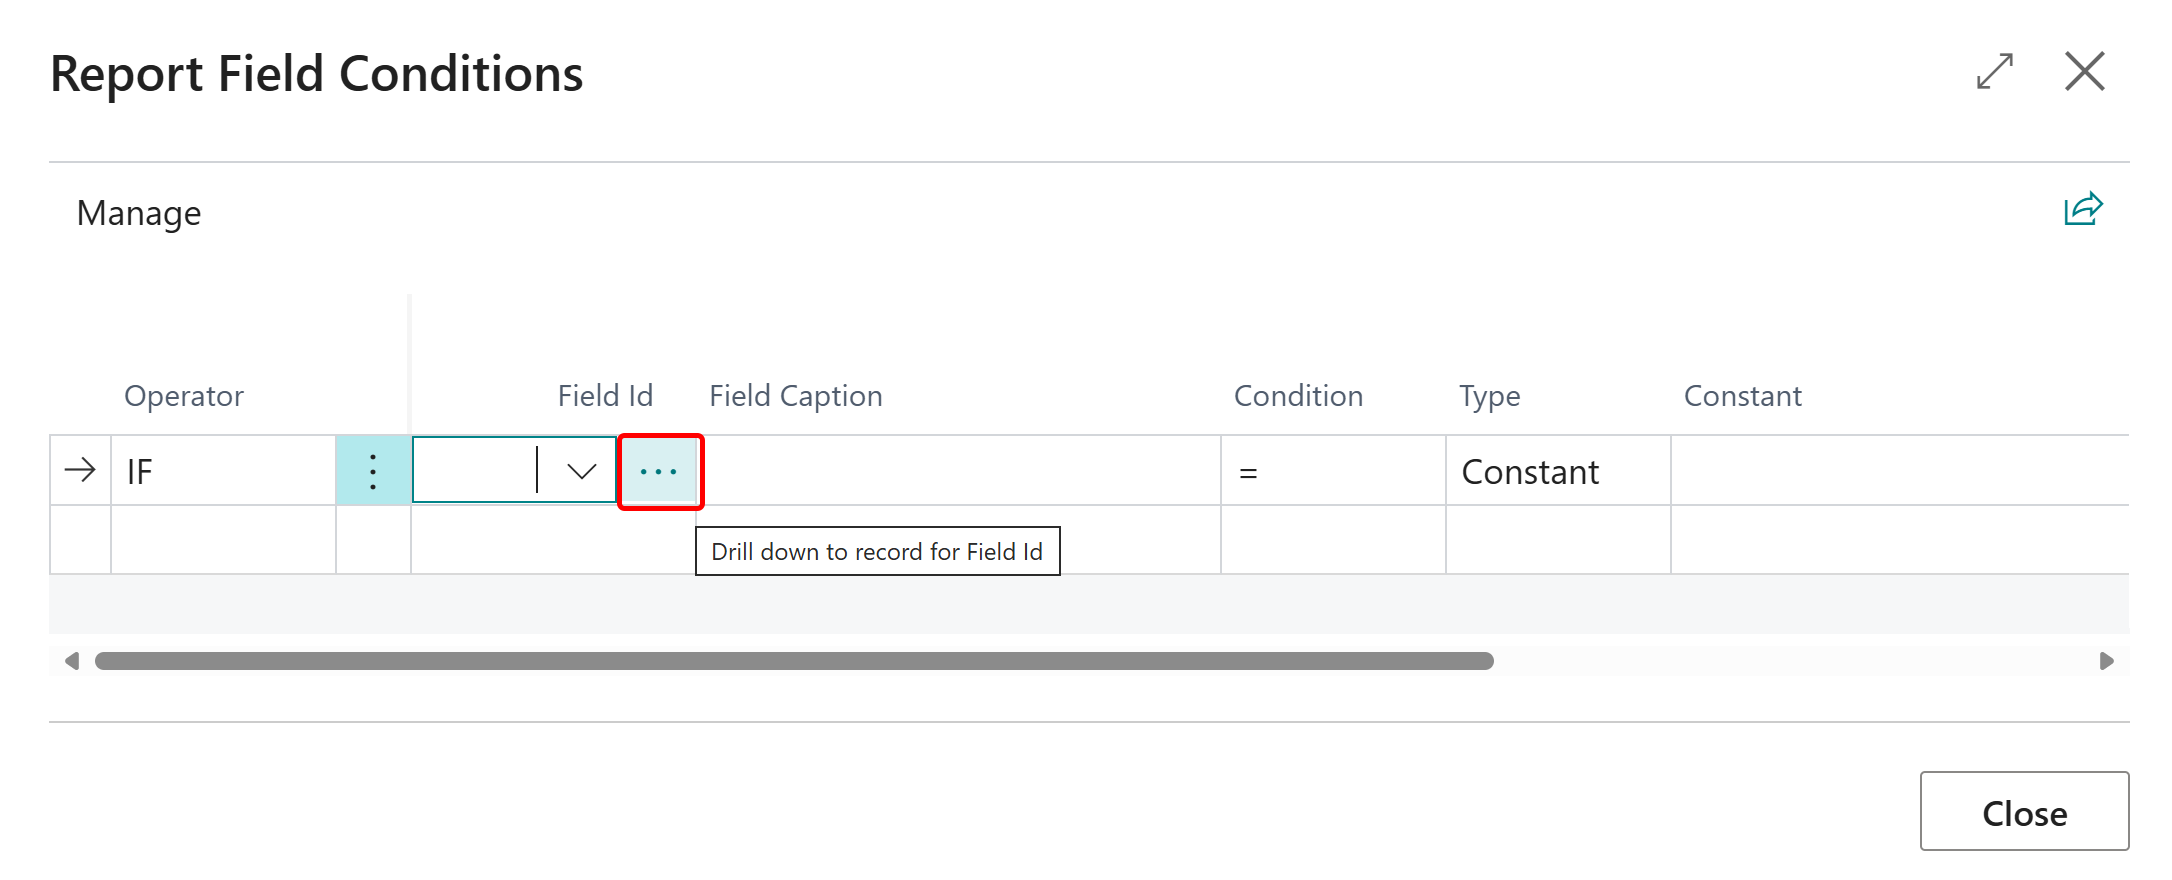Open the Manage menu
This screenshot has height=880, width=2172.
(138, 212)
